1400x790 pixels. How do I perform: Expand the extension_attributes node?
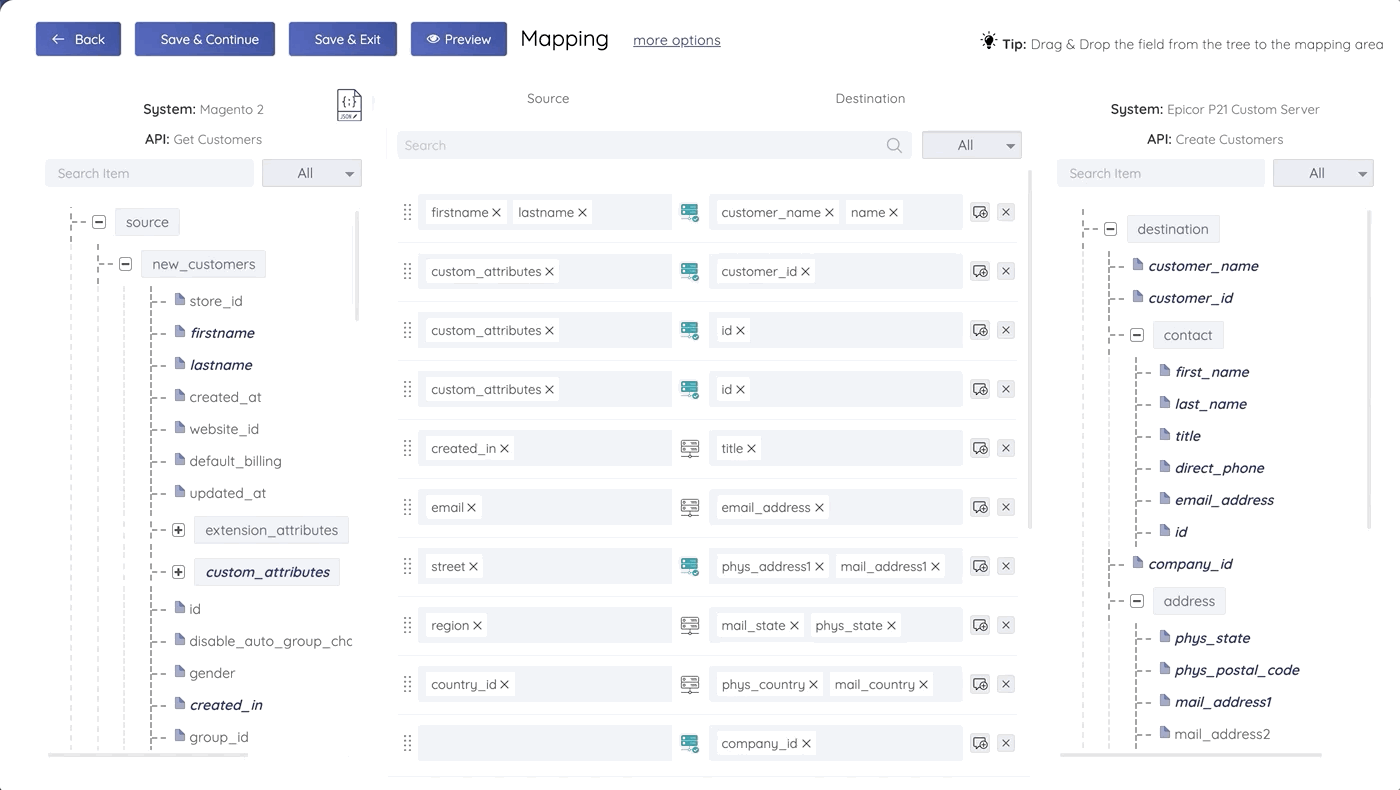pyautogui.click(x=178, y=530)
